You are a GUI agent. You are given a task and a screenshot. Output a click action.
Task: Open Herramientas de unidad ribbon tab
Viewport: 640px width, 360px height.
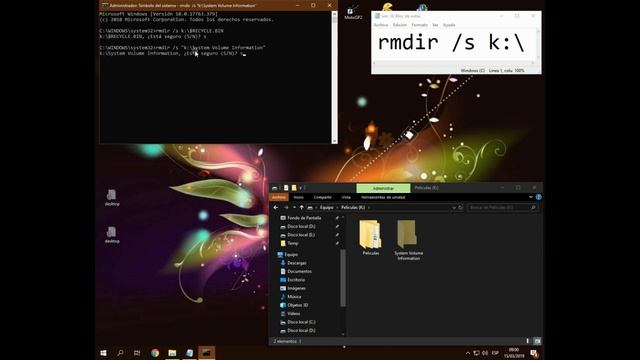pyautogui.click(x=383, y=197)
